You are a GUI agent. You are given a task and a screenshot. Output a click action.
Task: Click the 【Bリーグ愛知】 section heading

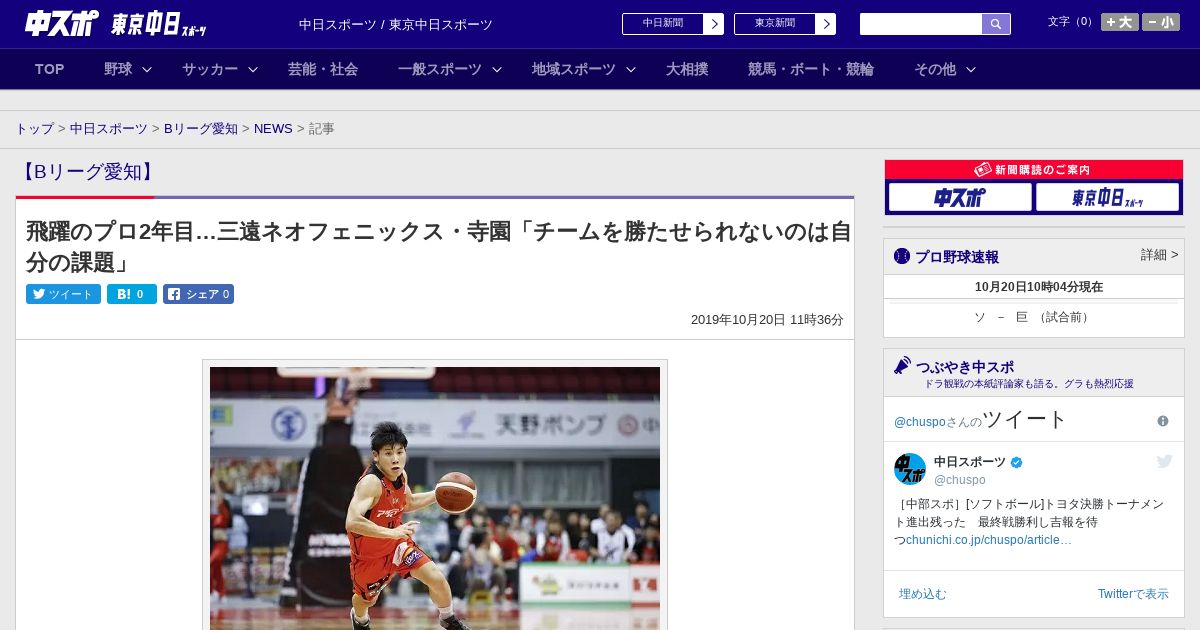click(x=87, y=172)
